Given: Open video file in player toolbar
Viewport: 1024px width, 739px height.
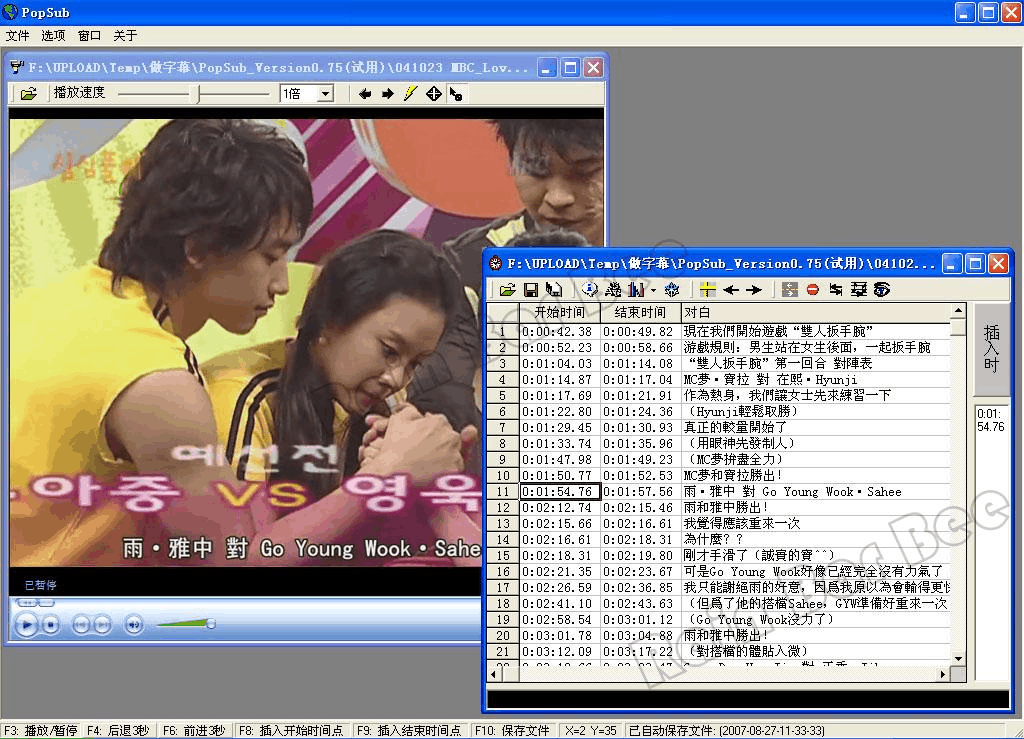Looking at the screenshot, I should coord(28,94).
